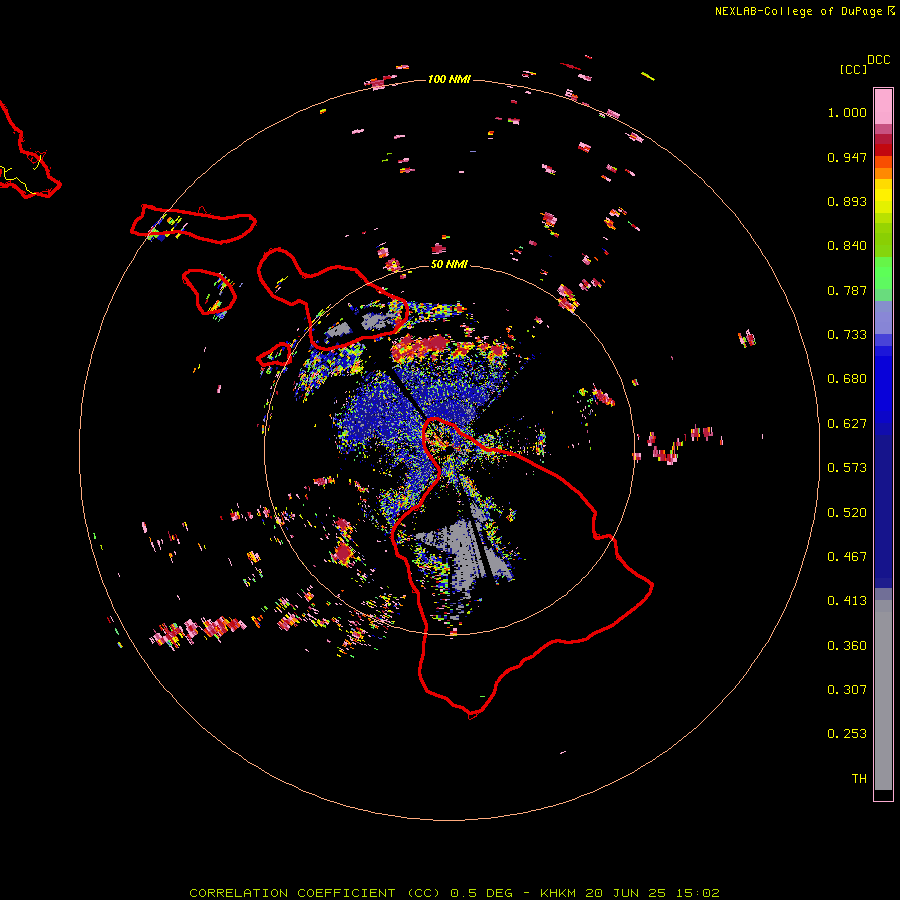Image resolution: width=900 pixels, height=900 pixels.
Task: Click the CORRELATION COEFFICIENT (CC) caption text
Action: [315, 893]
